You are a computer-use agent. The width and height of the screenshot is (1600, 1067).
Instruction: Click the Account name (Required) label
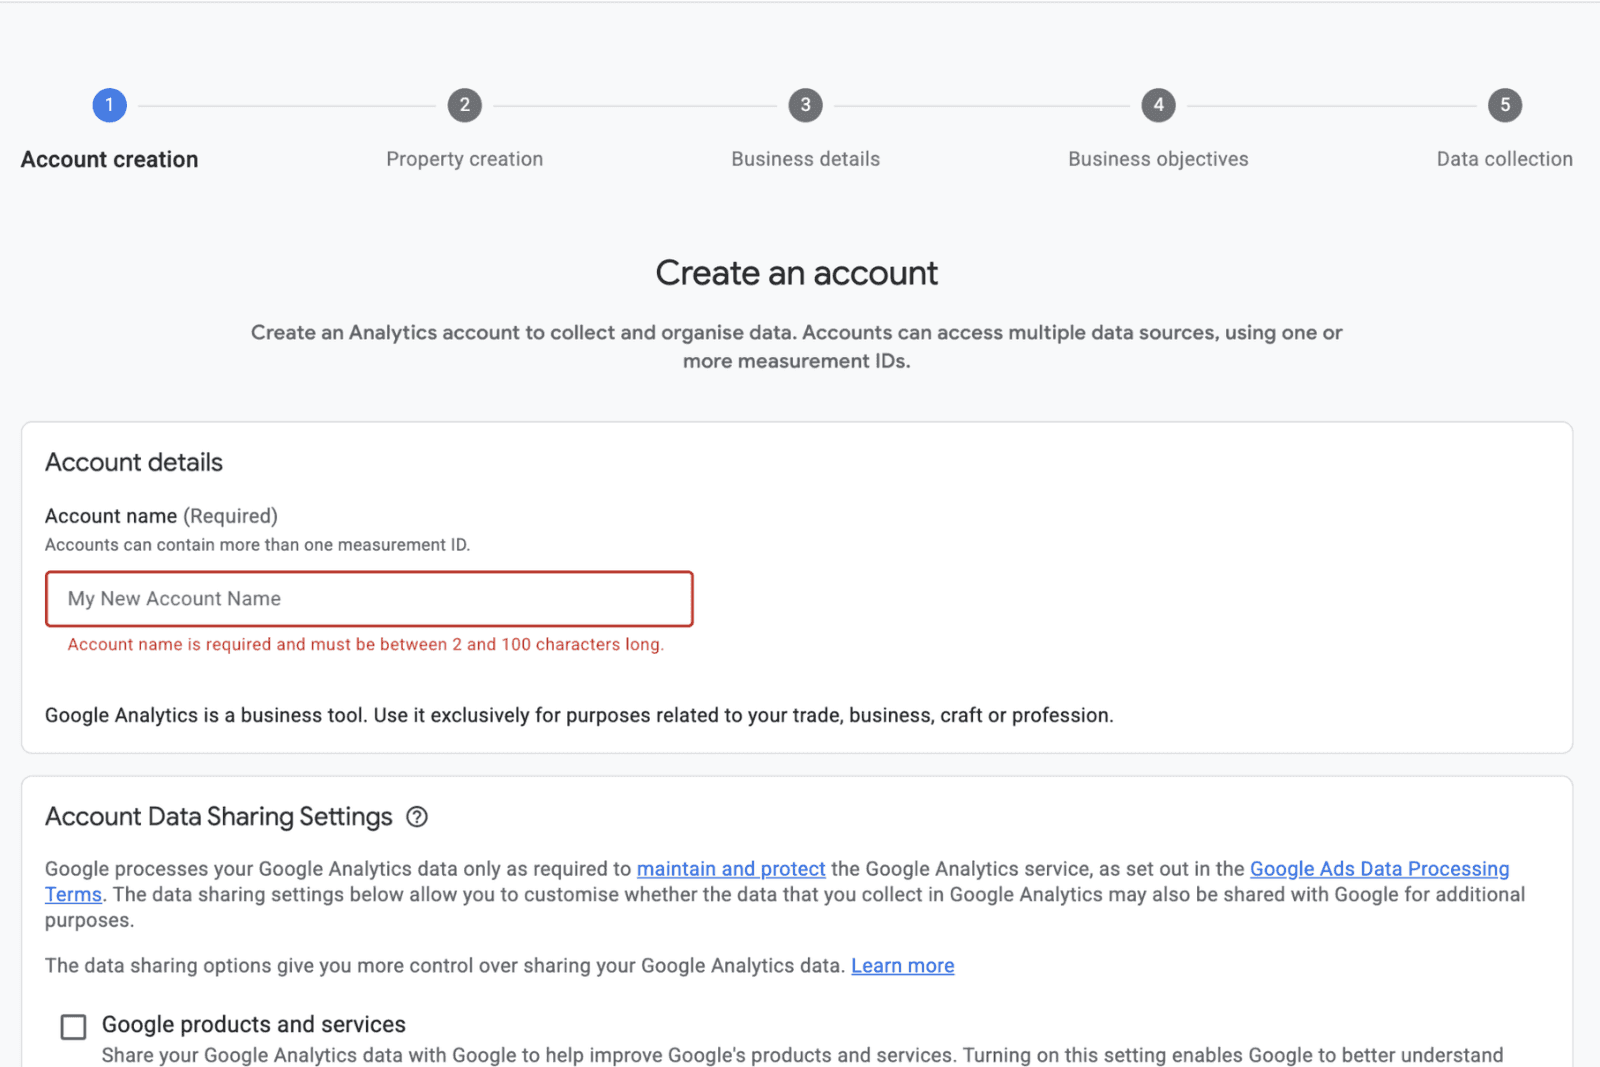click(x=161, y=516)
